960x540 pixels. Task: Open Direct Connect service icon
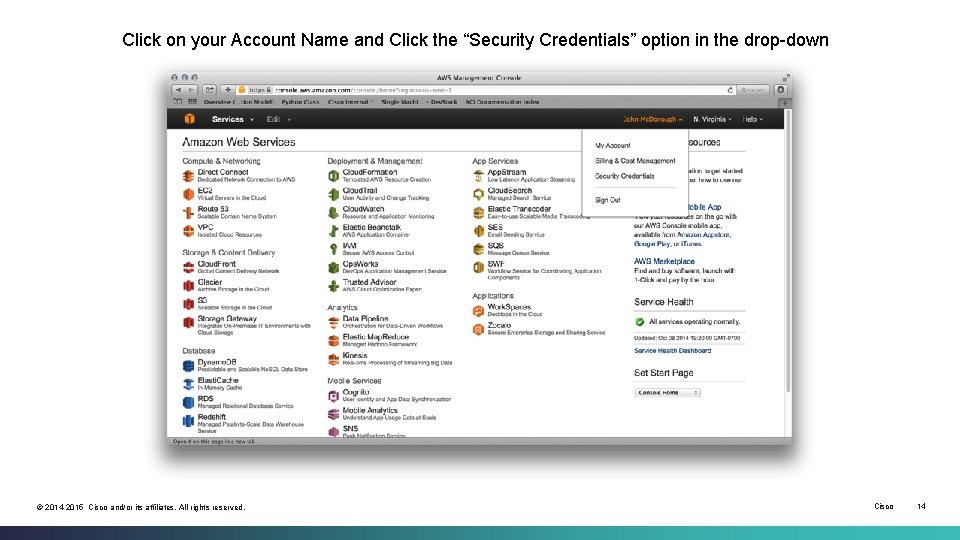point(189,176)
